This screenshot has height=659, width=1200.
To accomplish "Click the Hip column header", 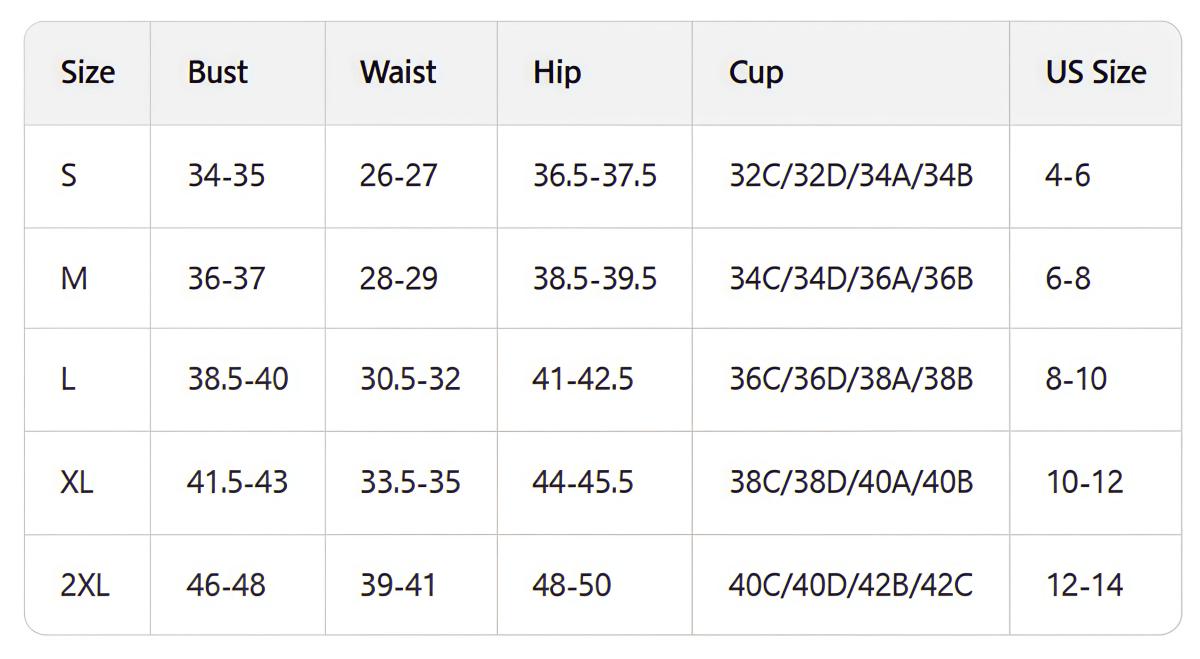I will 557,73.
